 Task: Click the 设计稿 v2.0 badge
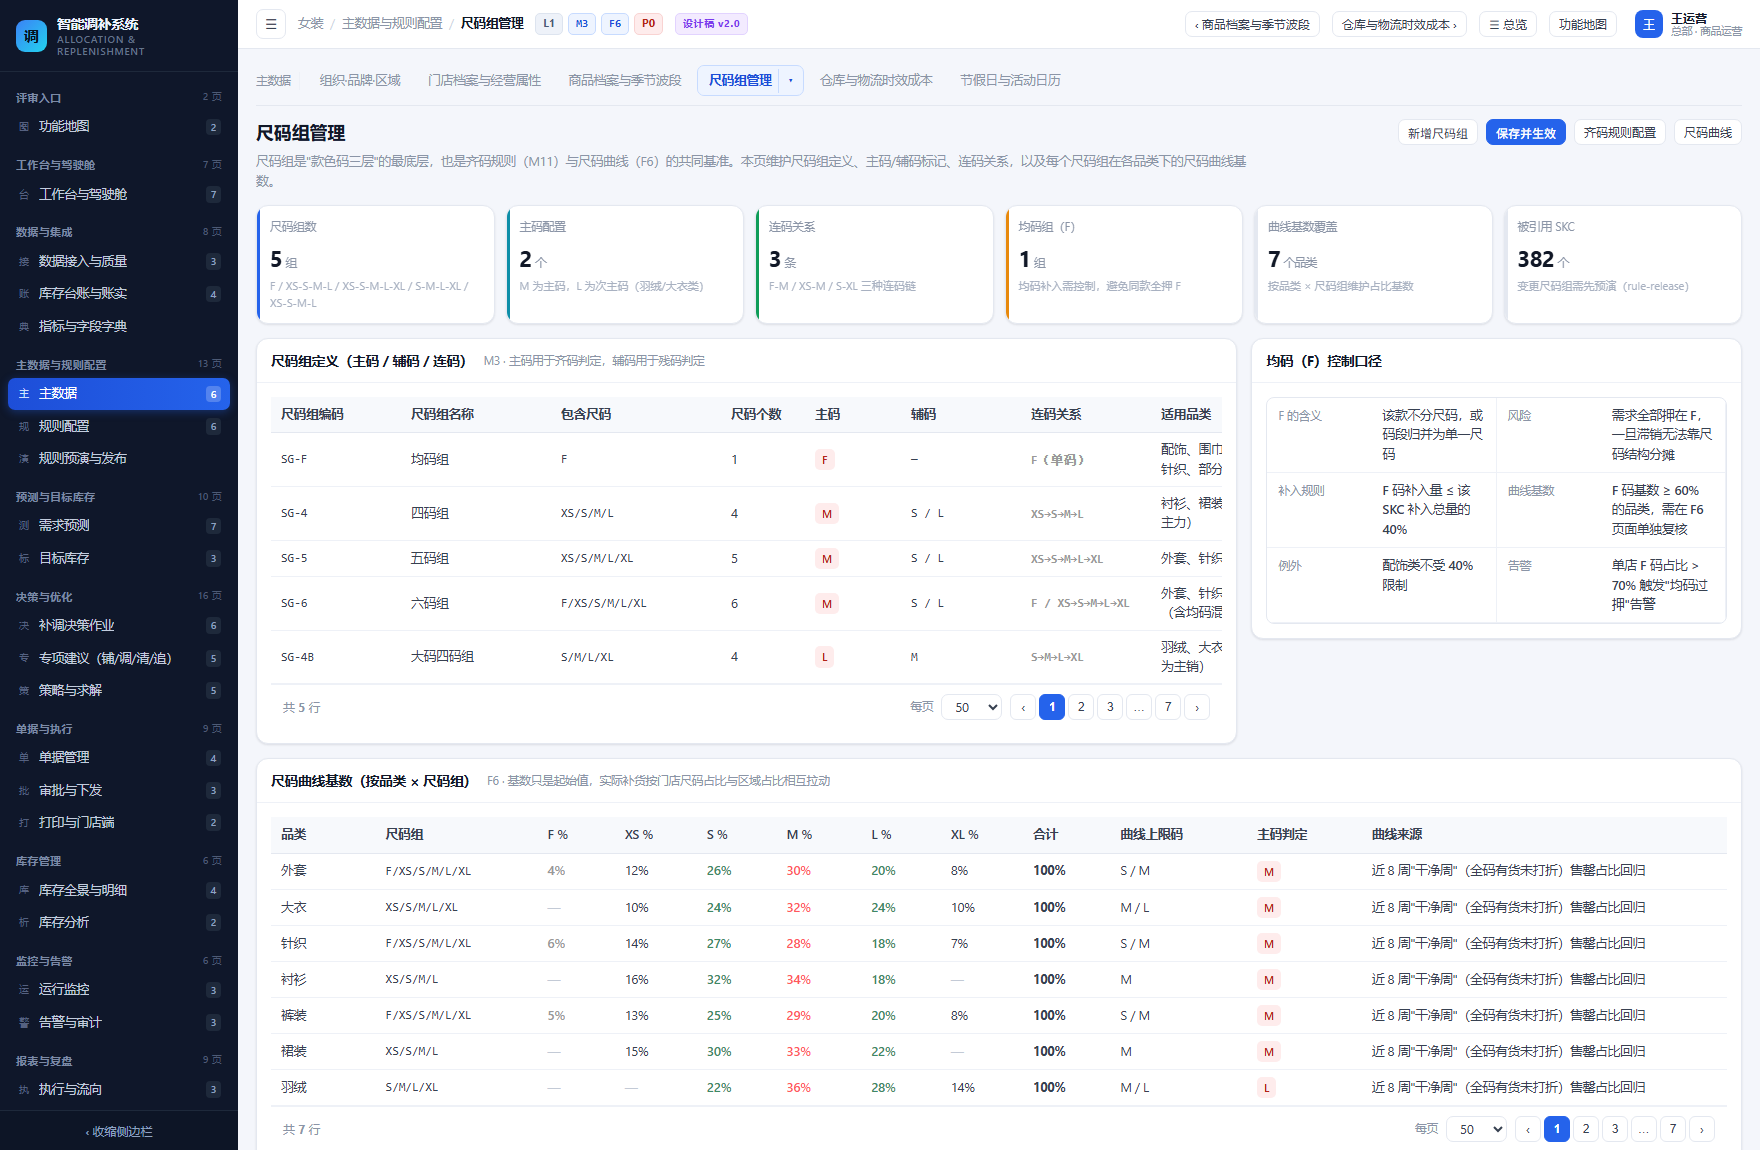click(711, 24)
